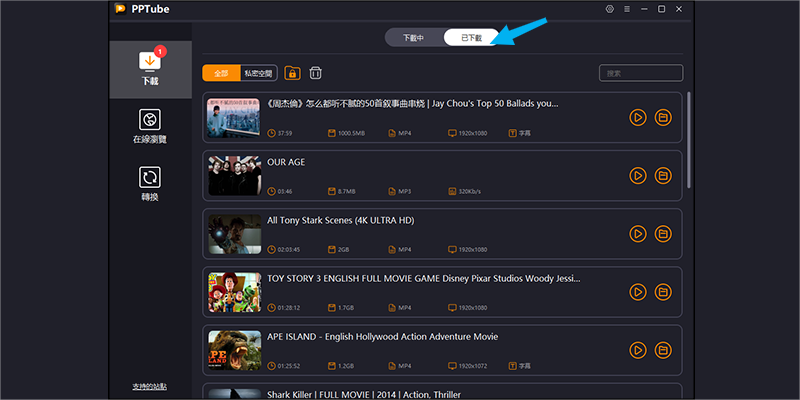The height and width of the screenshot is (400, 800).
Task: Open the 在線瀏覽 online browser section
Action: click(x=150, y=127)
